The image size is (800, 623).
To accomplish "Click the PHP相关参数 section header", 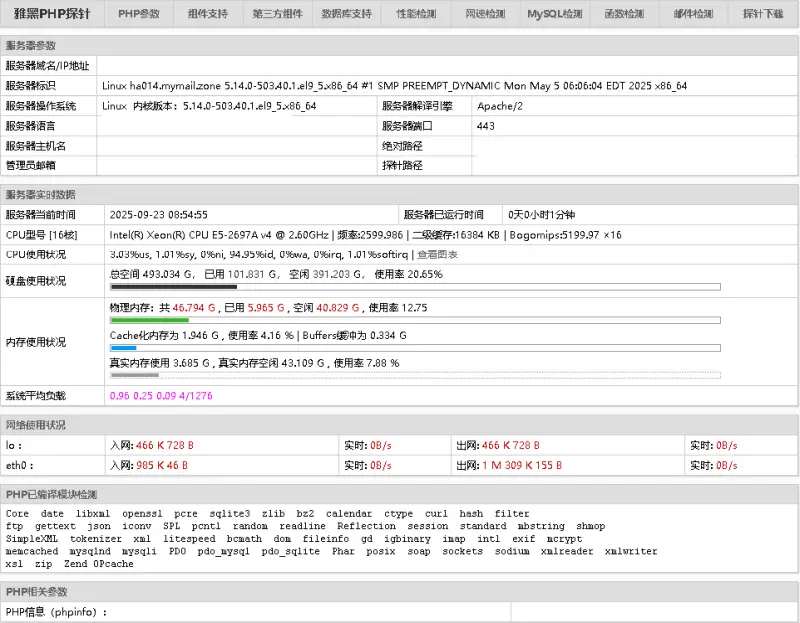I will click(36, 592).
